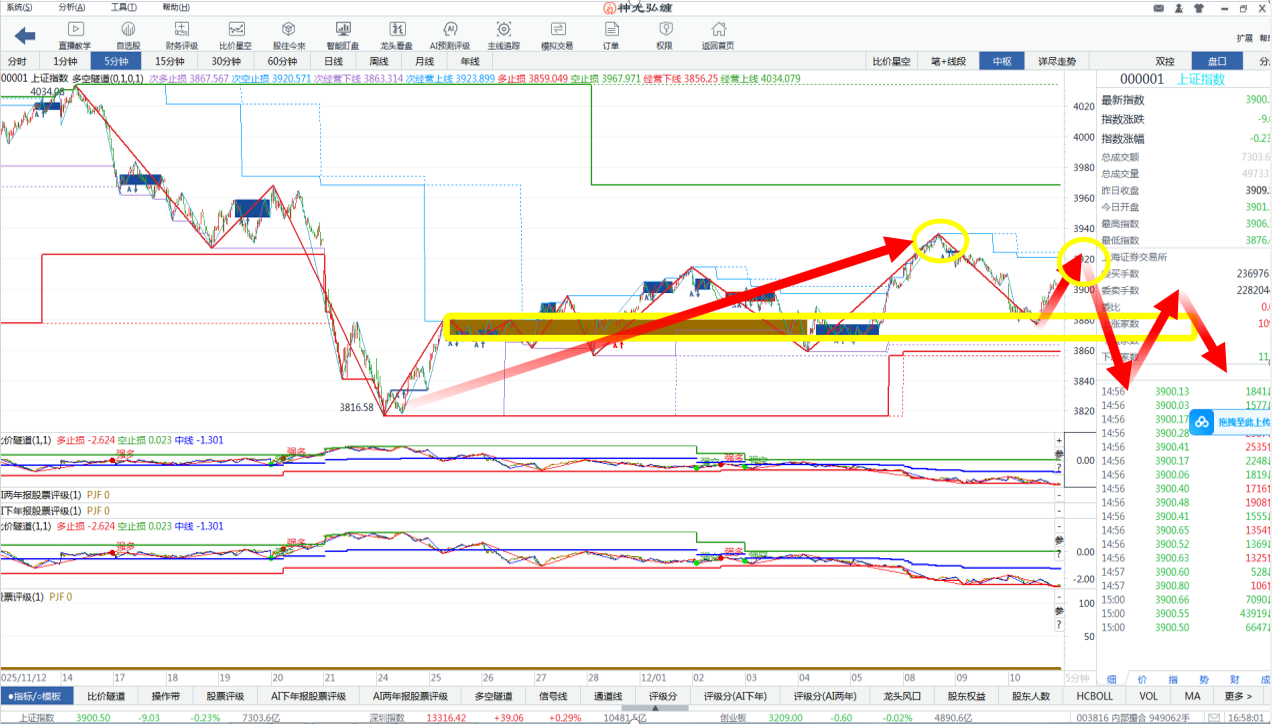1272x724 pixels.
Task: Toggle the 中枢 overlay button
Action: click(x=1001, y=61)
